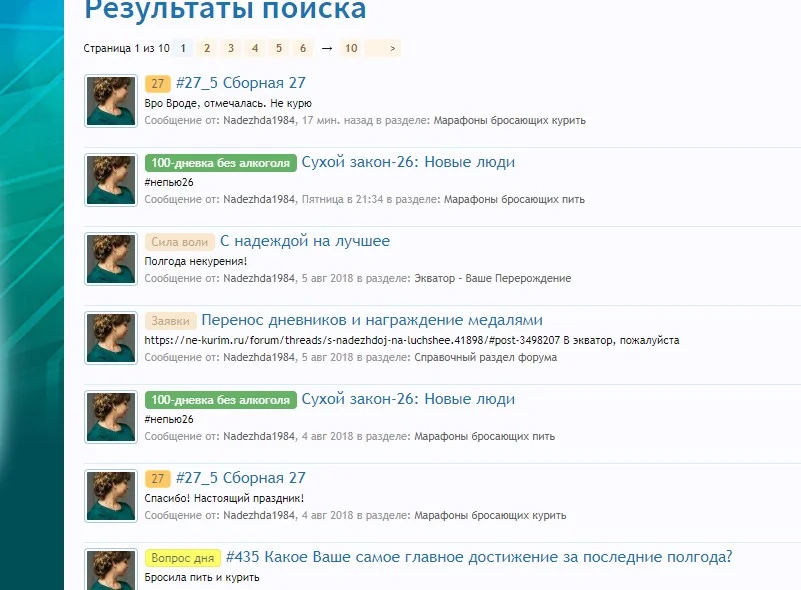Jump to page 10 of results
Viewport: 801px width, 590px height.
pyautogui.click(x=351, y=47)
